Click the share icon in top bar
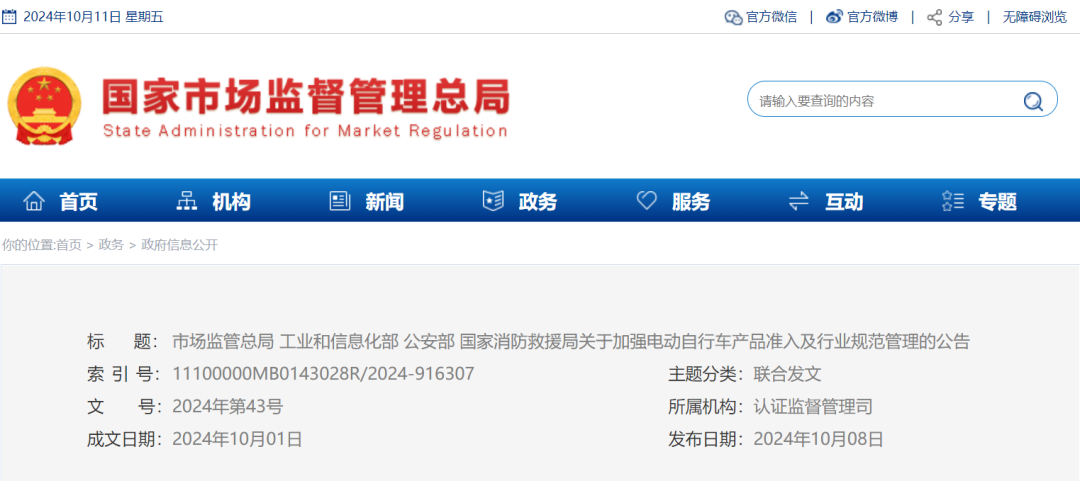 point(935,17)
